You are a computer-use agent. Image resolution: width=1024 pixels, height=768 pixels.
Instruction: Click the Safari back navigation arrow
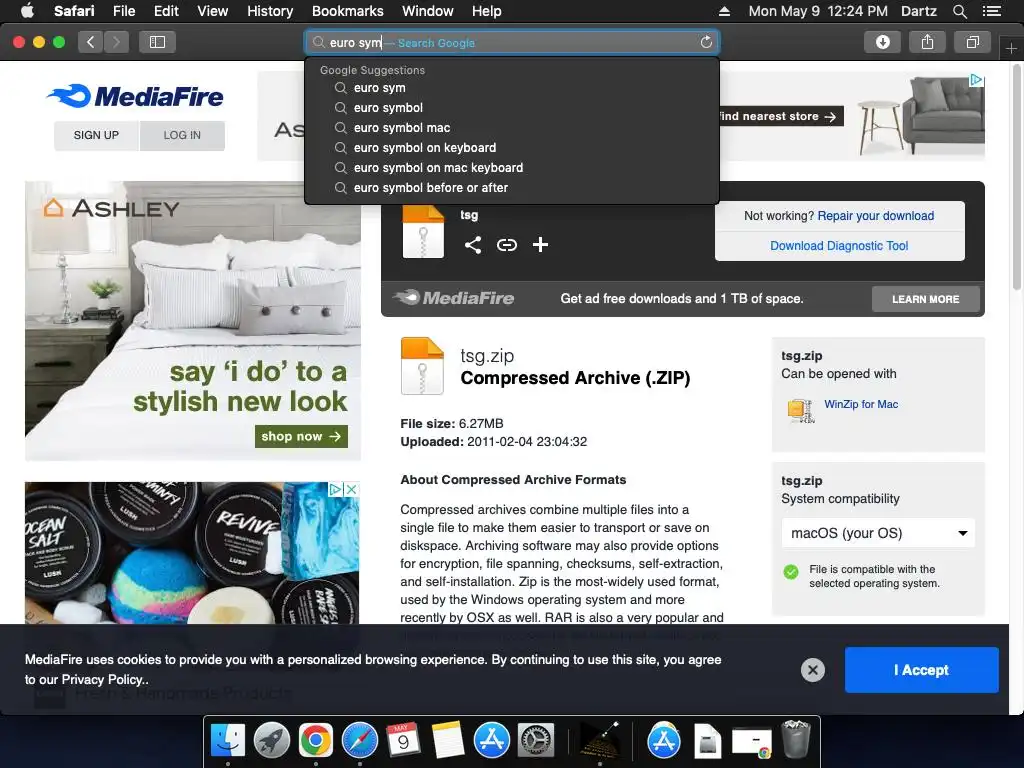point(90,42)
